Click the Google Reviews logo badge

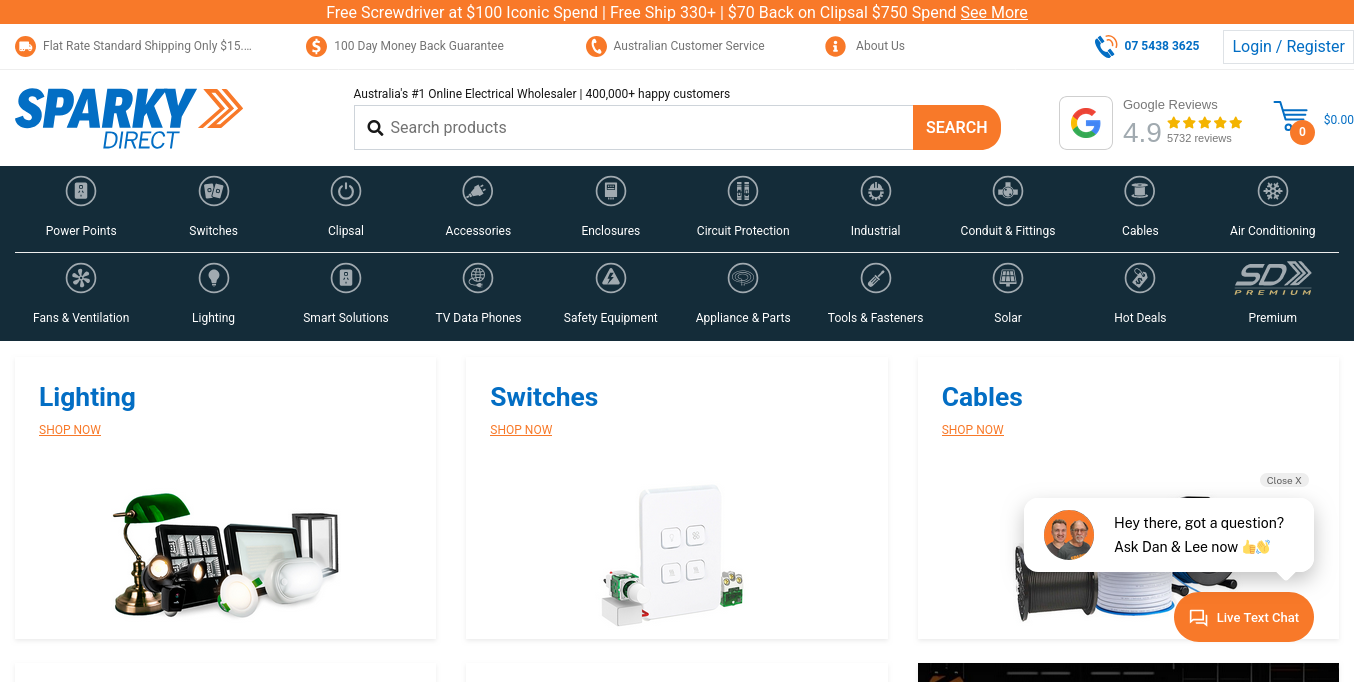[1086, 123]
